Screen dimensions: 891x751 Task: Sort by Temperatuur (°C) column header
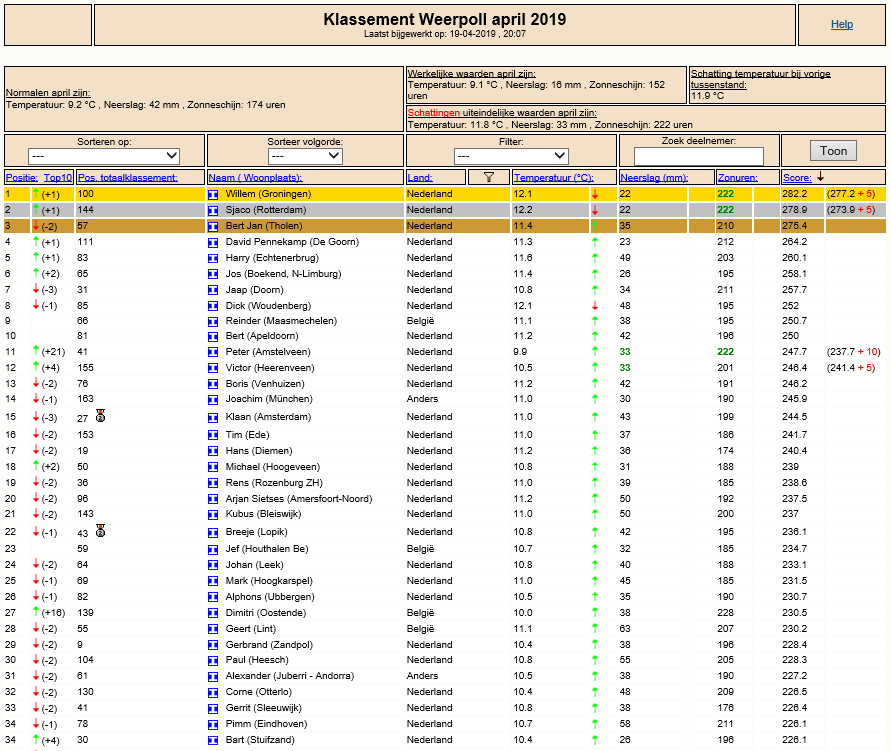553,178
